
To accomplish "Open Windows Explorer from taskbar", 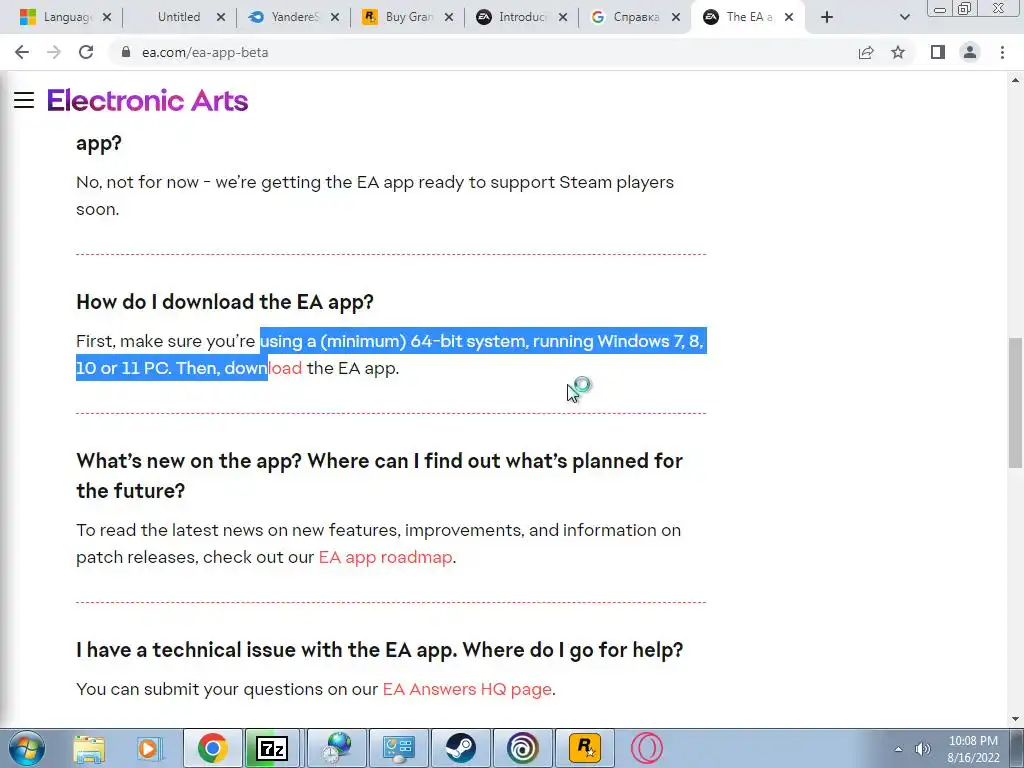I will point(89,748).
